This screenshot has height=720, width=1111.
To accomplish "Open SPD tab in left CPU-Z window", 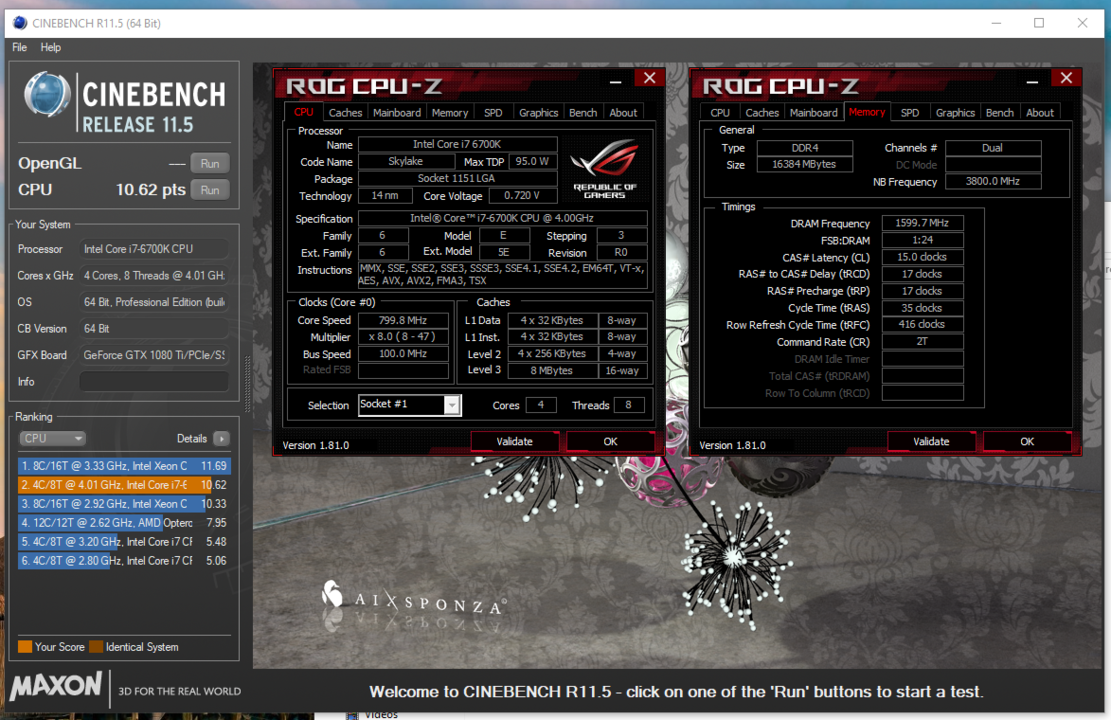I will pos(493,113).
